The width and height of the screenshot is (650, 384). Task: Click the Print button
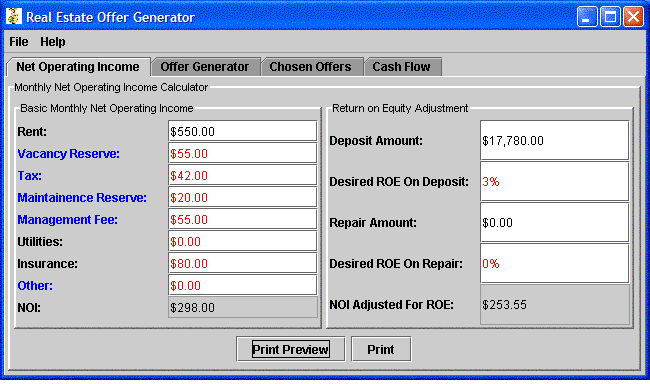[x=381, y=349]
